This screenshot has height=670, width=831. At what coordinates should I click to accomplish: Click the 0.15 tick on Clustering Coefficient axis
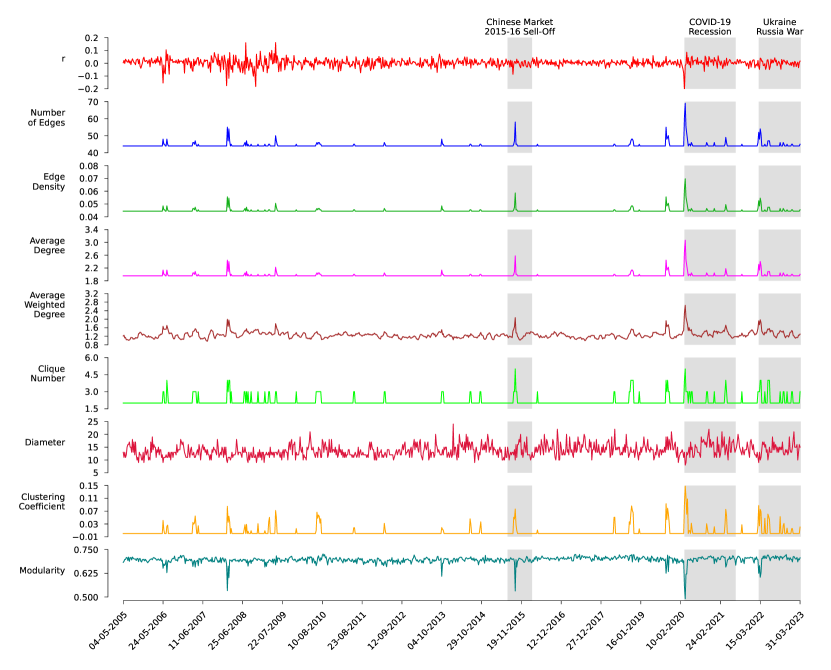[90, 486]
